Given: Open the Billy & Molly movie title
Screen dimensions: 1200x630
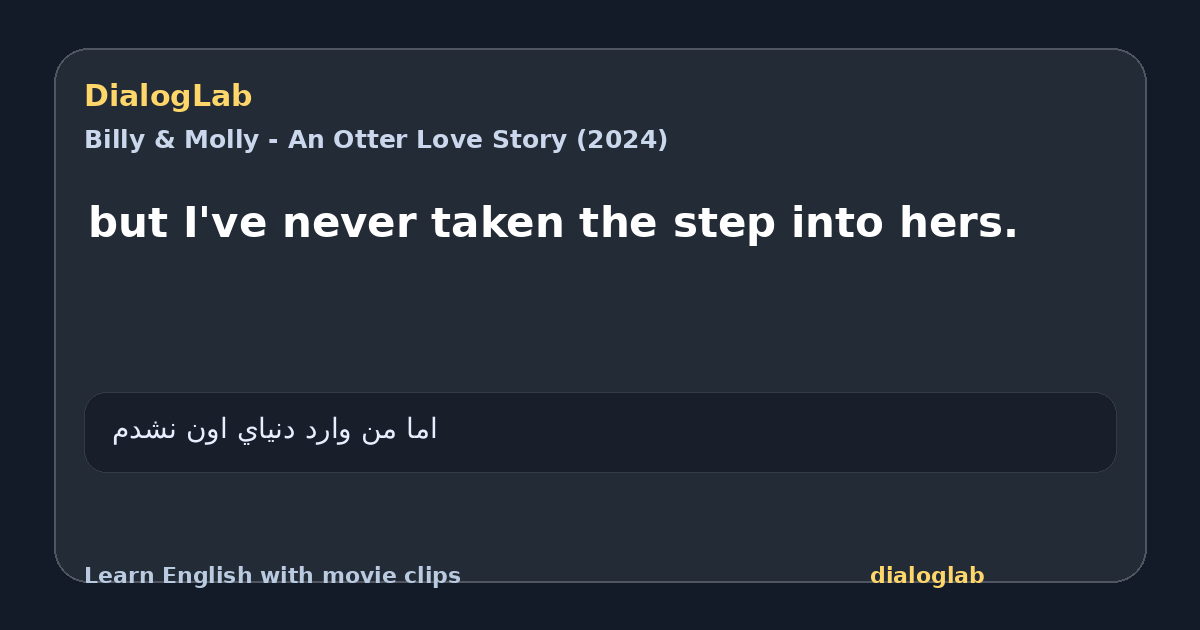Looking at the screenshot, I should 376,140.
